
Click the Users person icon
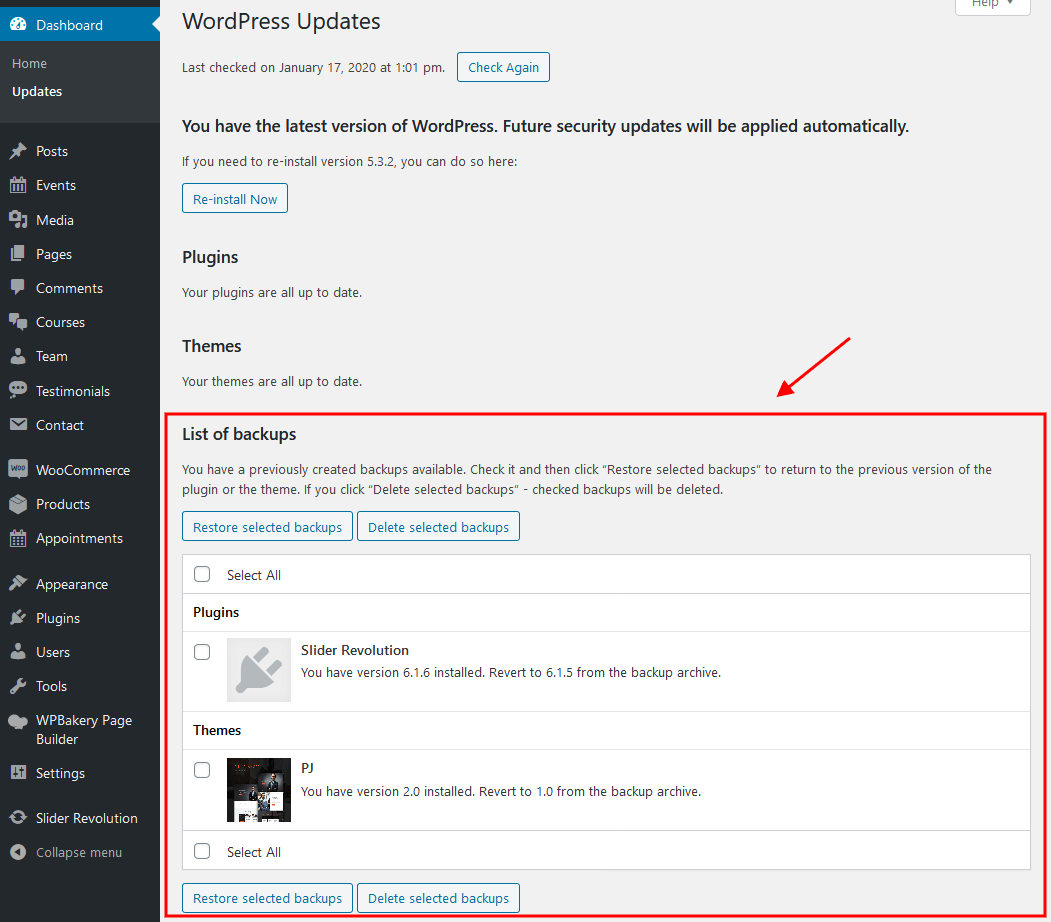click(x=18, y=652)
